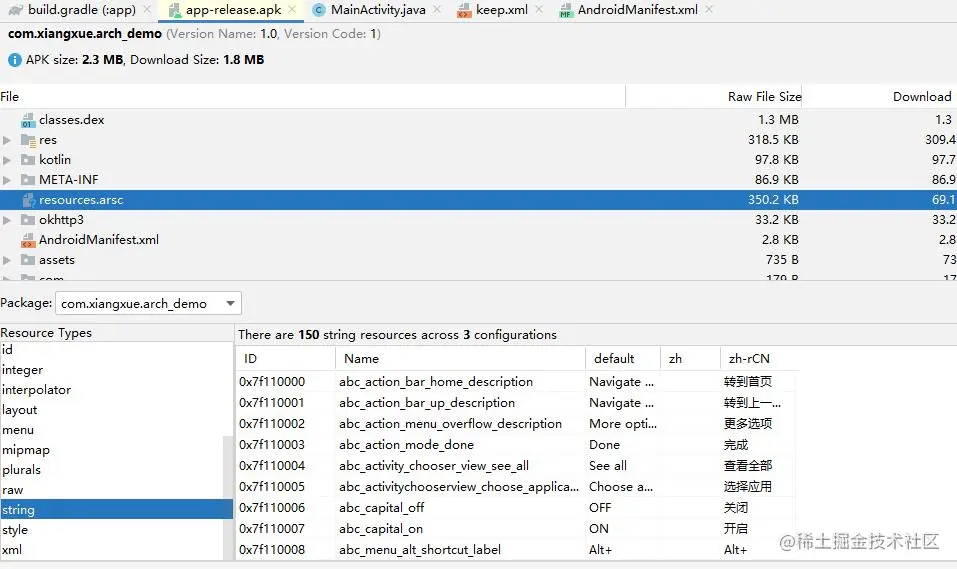
Task: Select the xml resource type
Action: tap(112, 549)
